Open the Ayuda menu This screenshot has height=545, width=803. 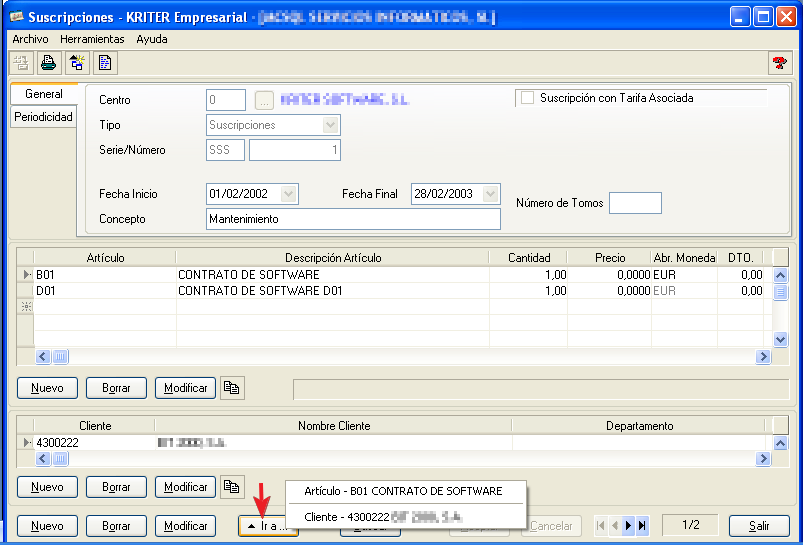tap(152, 39)
